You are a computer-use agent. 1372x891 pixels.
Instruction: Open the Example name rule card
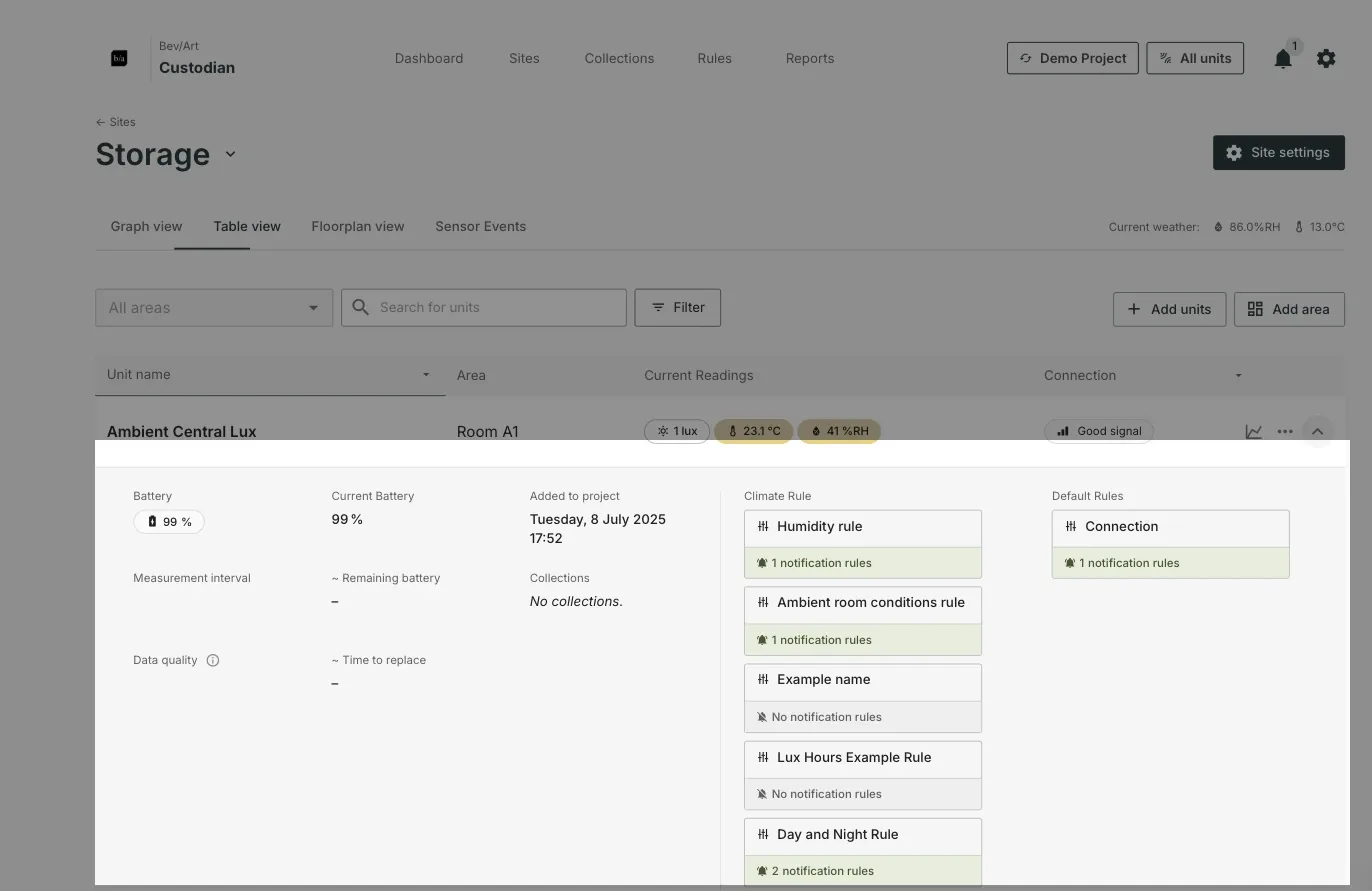pos(863,698)
